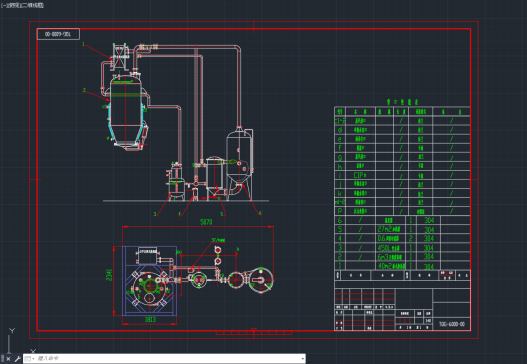Viewport: 527px width, 364px height.
Task: Select the 40m2 description cell
Action: tap(390, 266)
